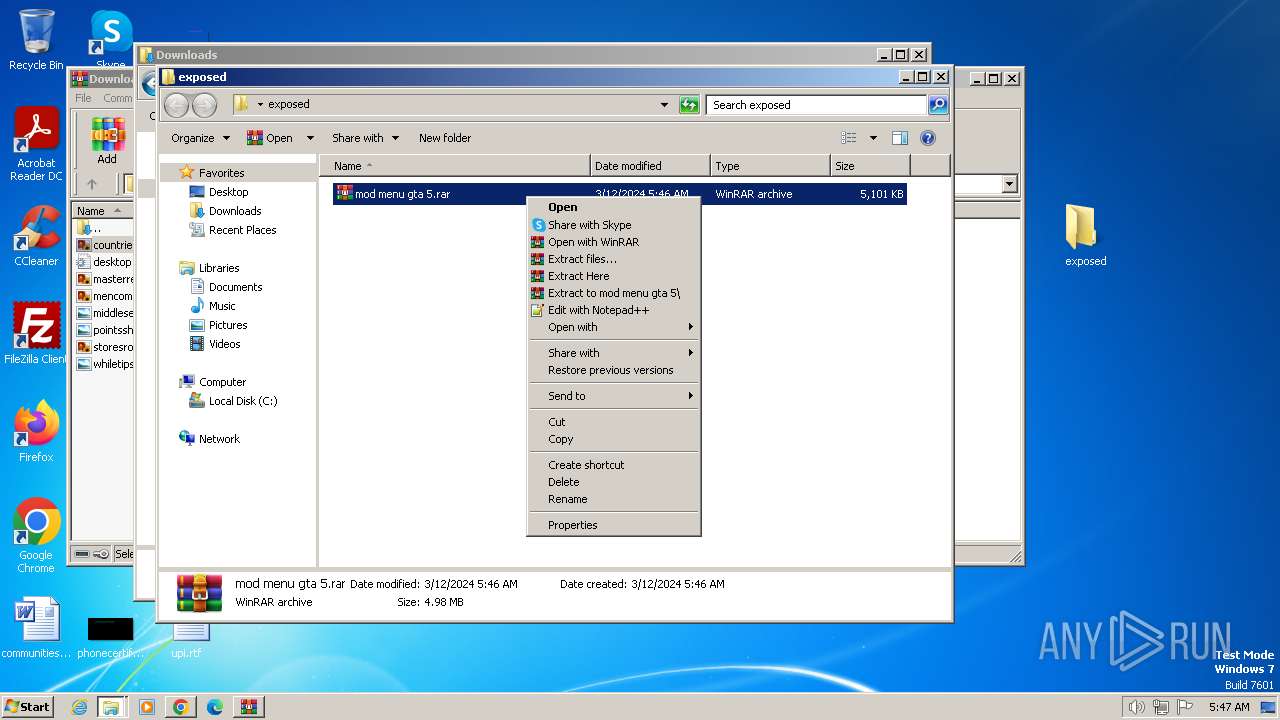The height and width of the screenshot is (720, 1280).
Task: Open Windows Media Player from taskbar
Action: click(x=146, y=707)
